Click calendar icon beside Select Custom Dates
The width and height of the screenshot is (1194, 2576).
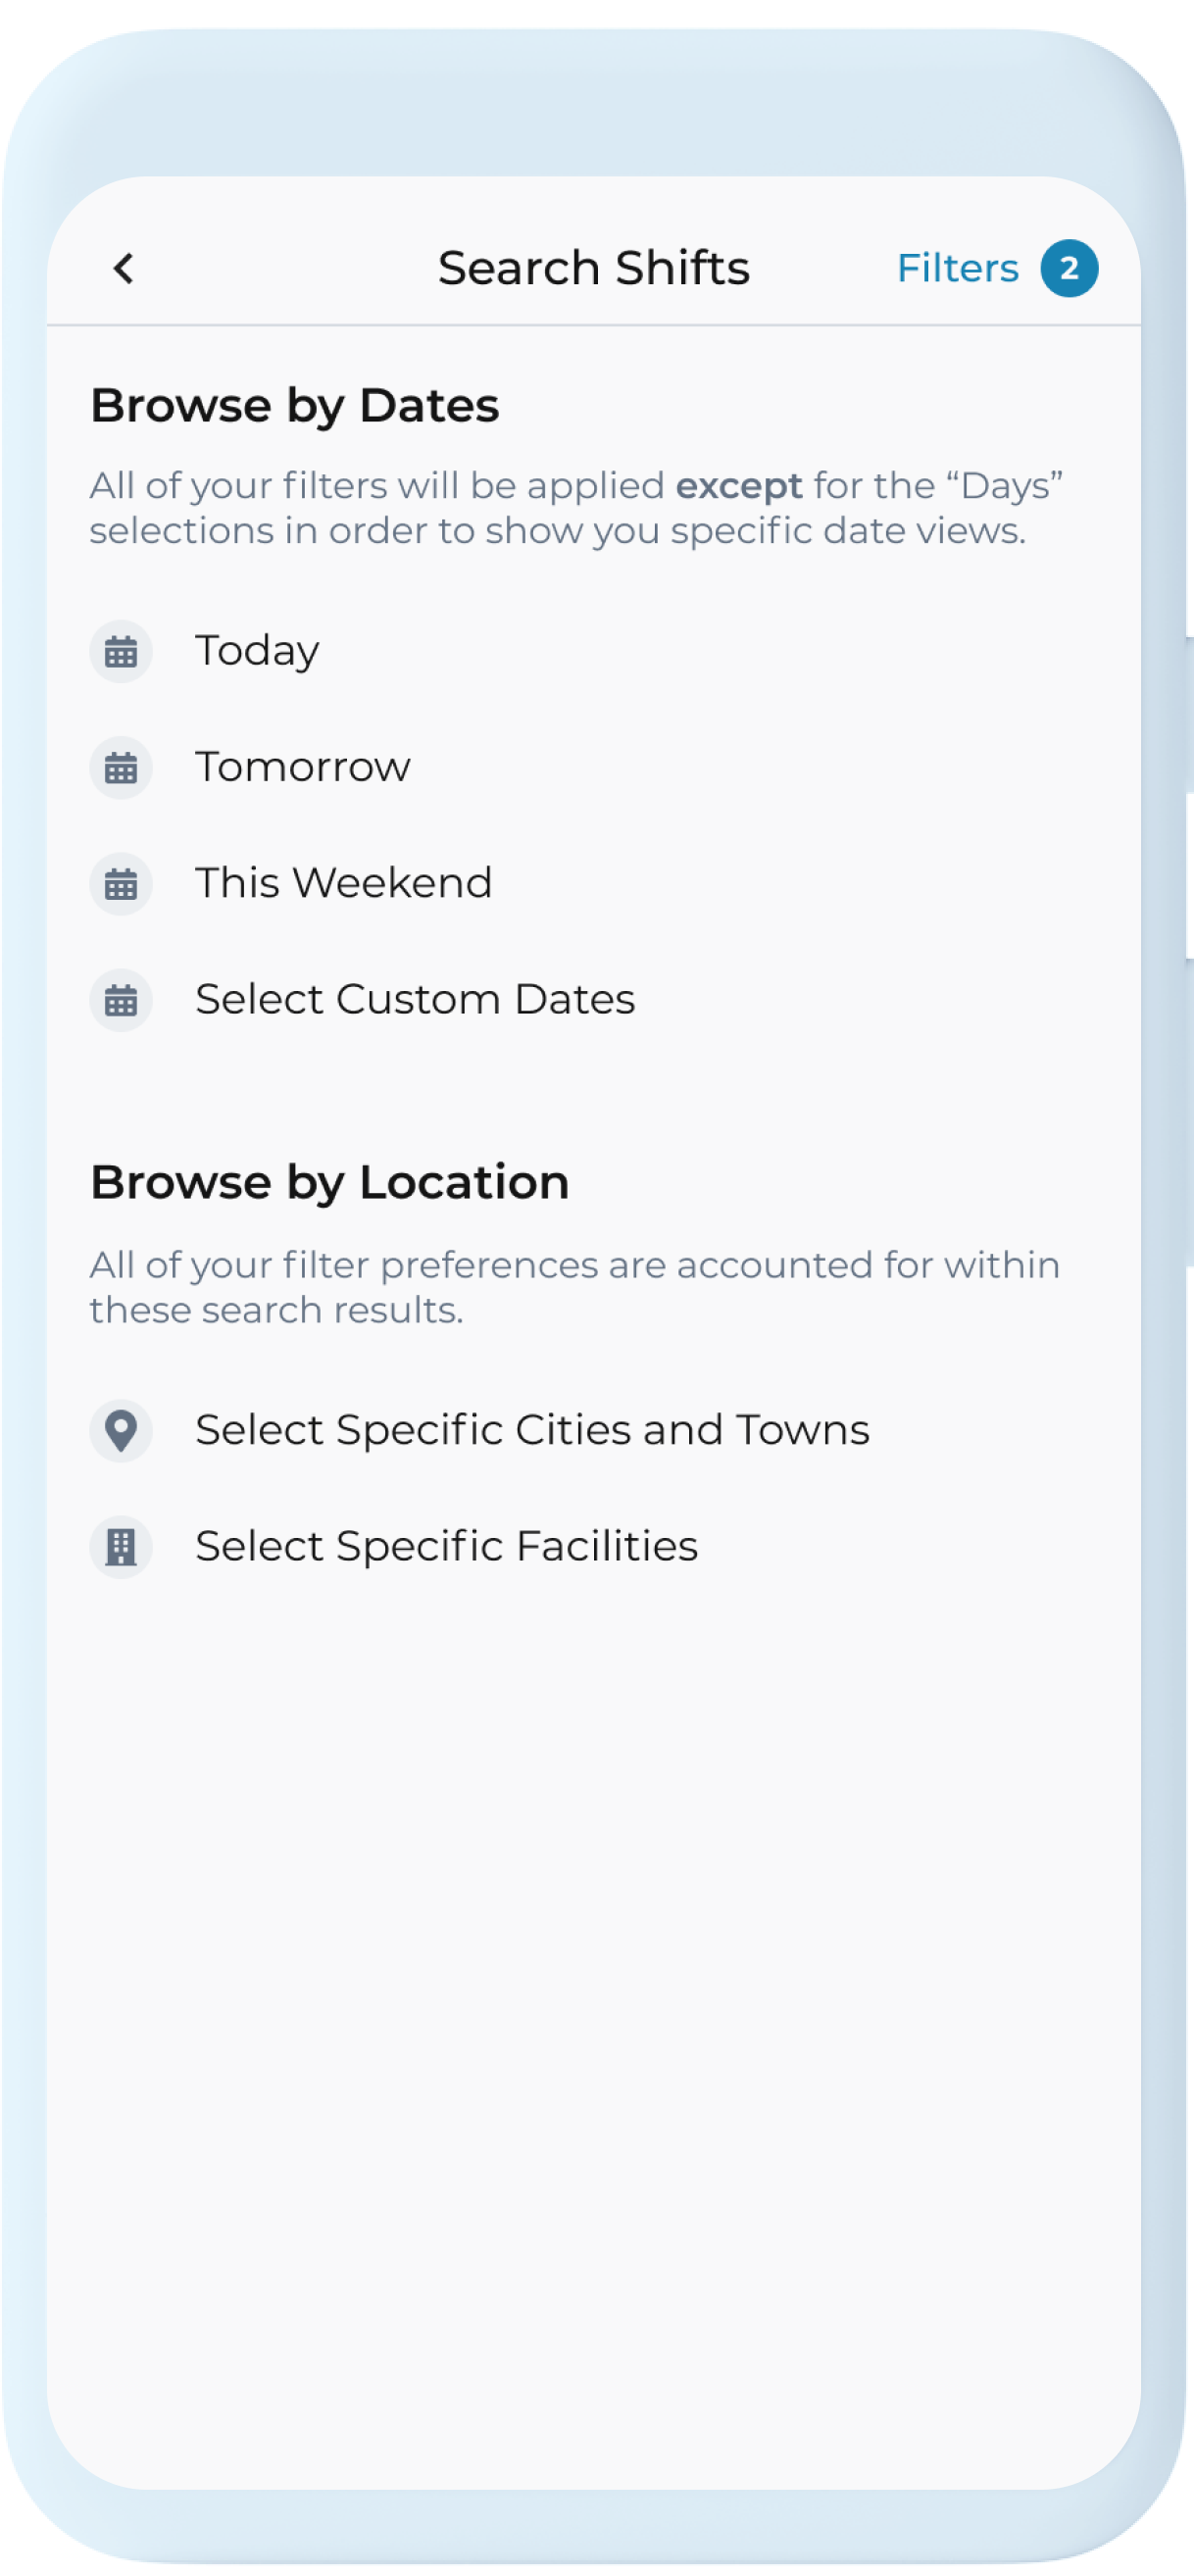coord(121,1000)
